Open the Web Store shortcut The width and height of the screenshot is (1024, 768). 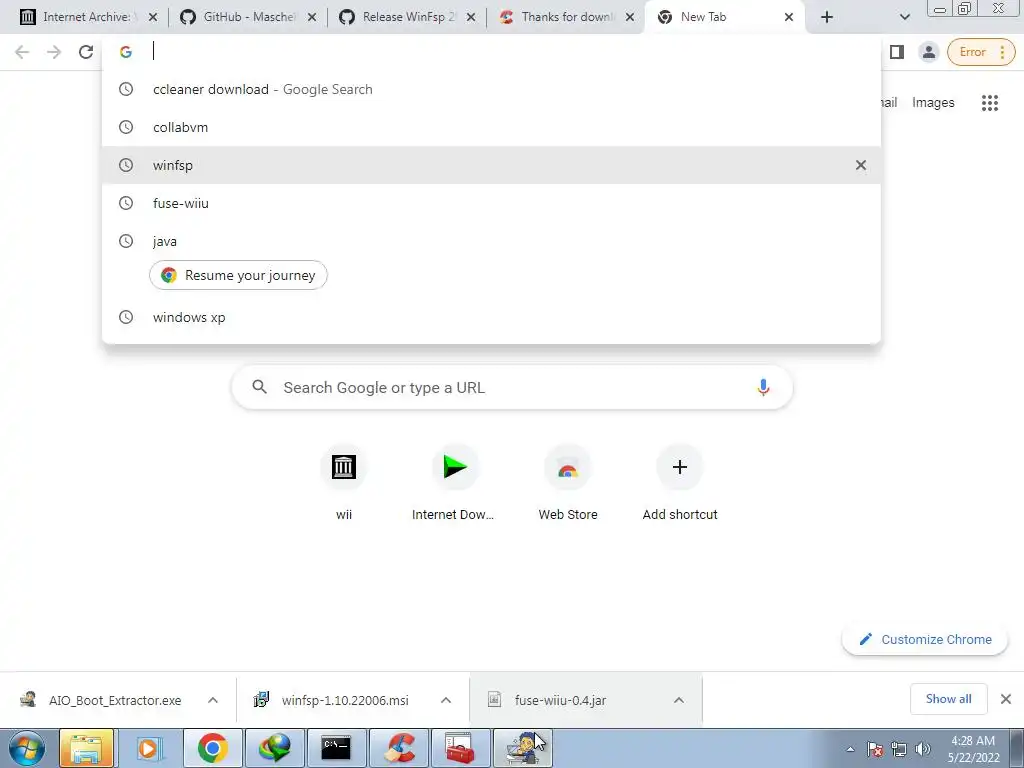[x=568, y=483]
